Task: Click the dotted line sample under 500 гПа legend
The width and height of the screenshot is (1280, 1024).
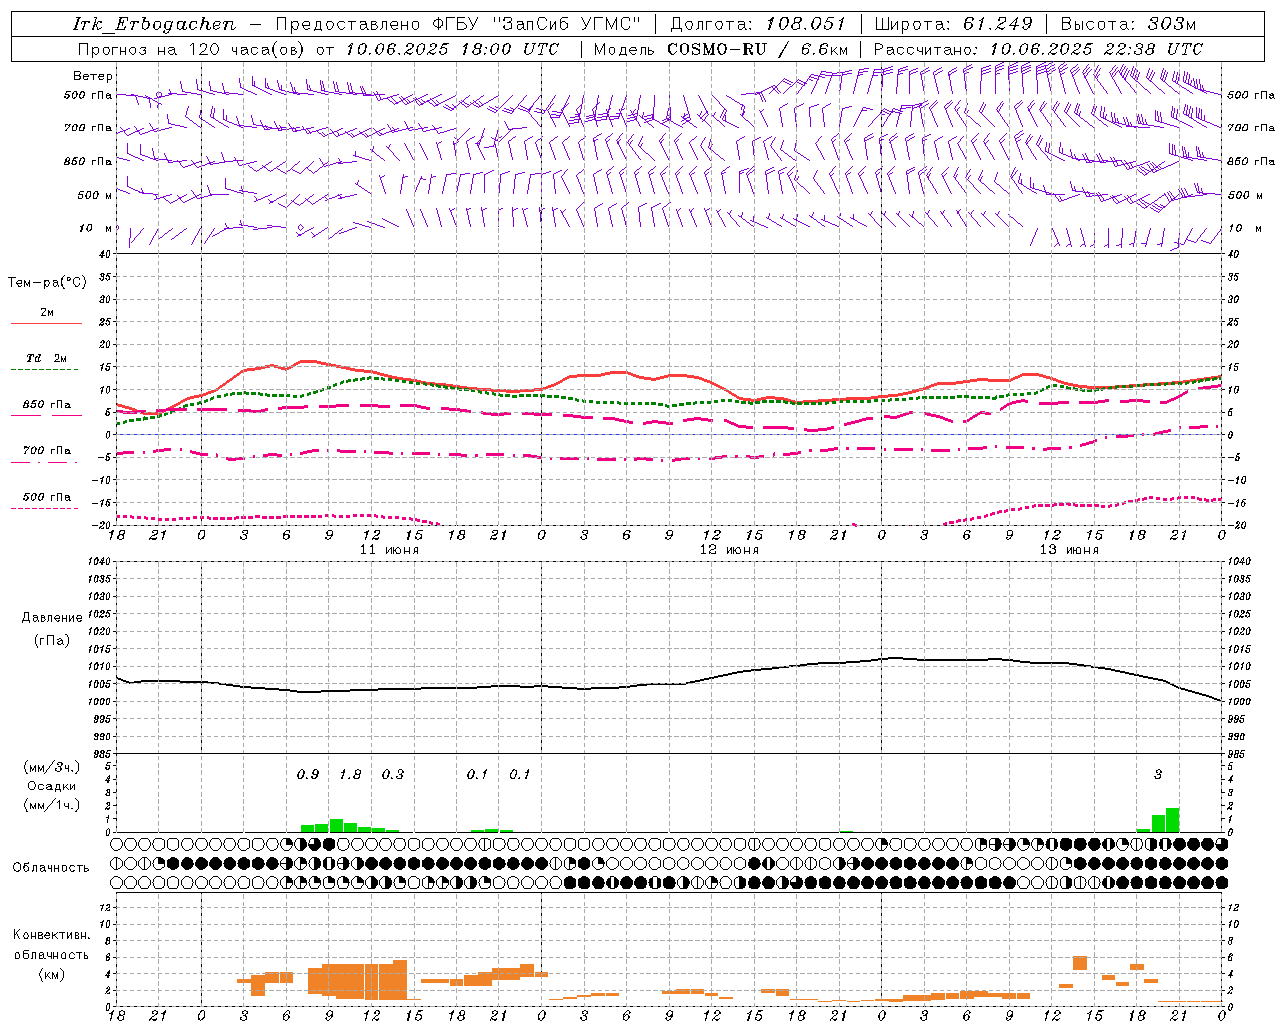Action: [x=46, y=509]
